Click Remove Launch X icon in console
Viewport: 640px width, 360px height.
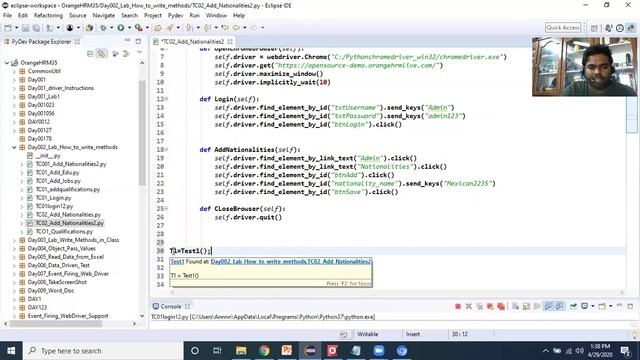click(x=469, y=307)
